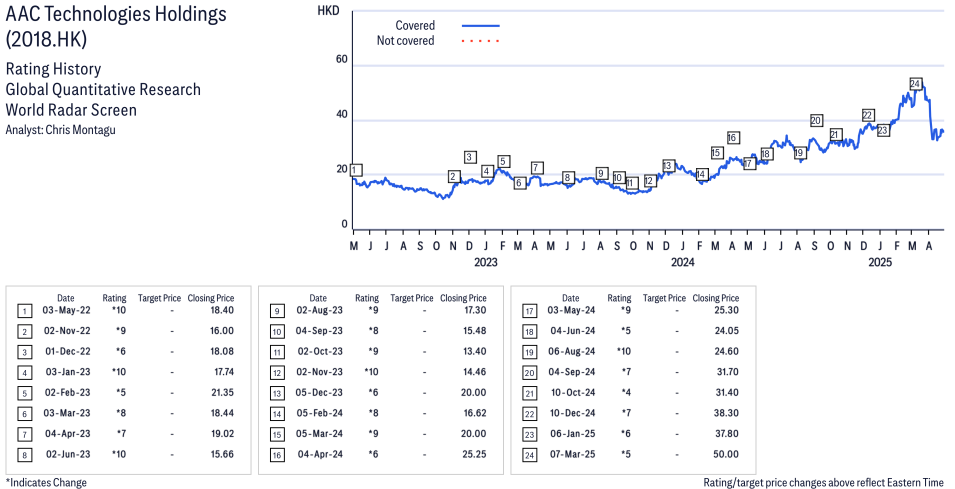
Task: Click the 2023 year label on axis
Action: 485,262
